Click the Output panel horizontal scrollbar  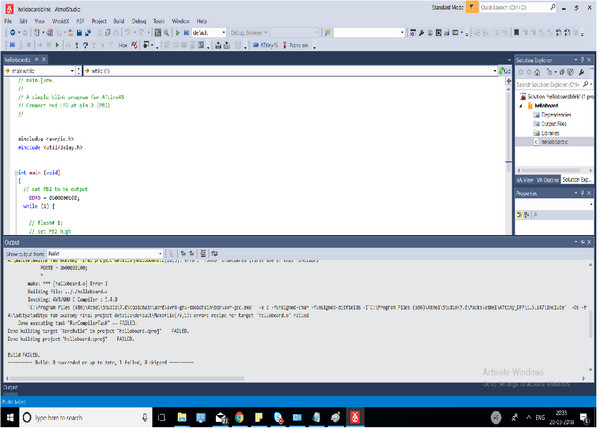pos(127,378)
